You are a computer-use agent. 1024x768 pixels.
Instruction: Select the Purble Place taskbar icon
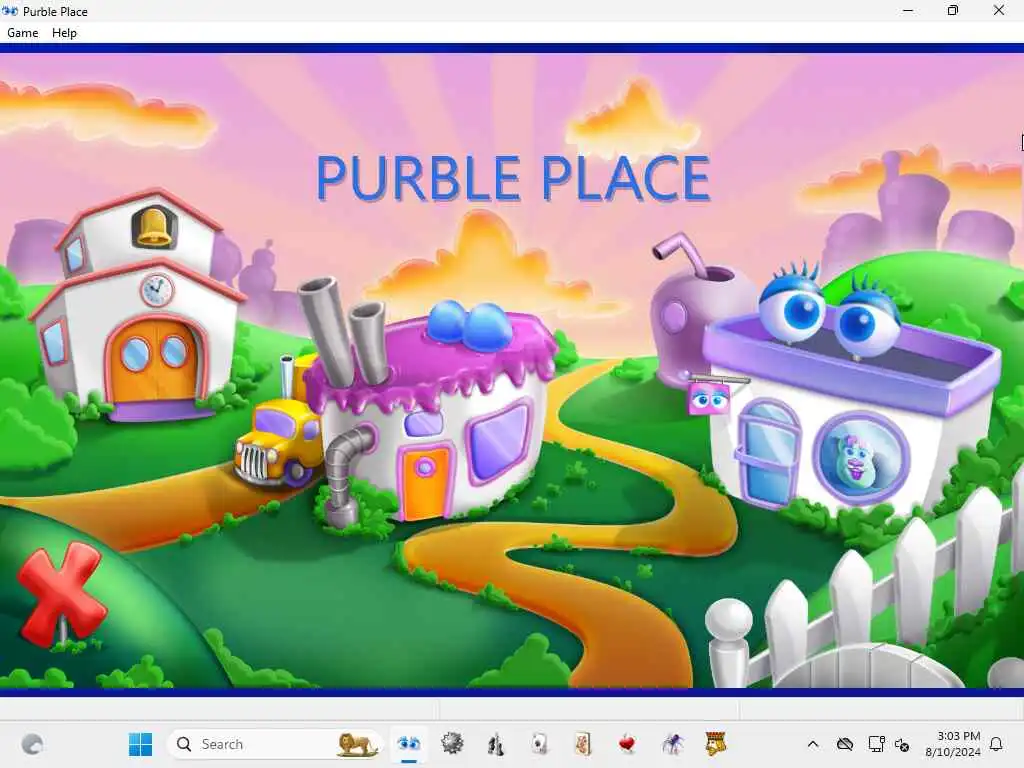[409, 744]
